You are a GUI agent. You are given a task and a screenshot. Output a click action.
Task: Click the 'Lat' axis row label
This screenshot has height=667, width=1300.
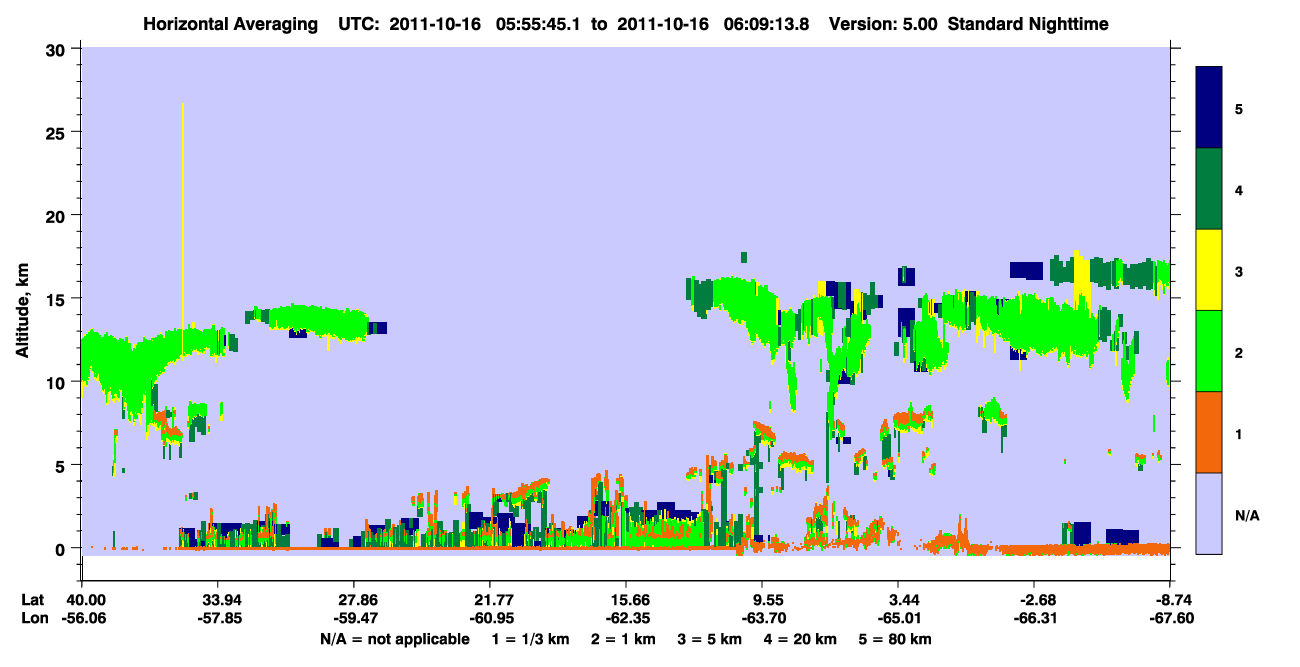pos(33,600)
